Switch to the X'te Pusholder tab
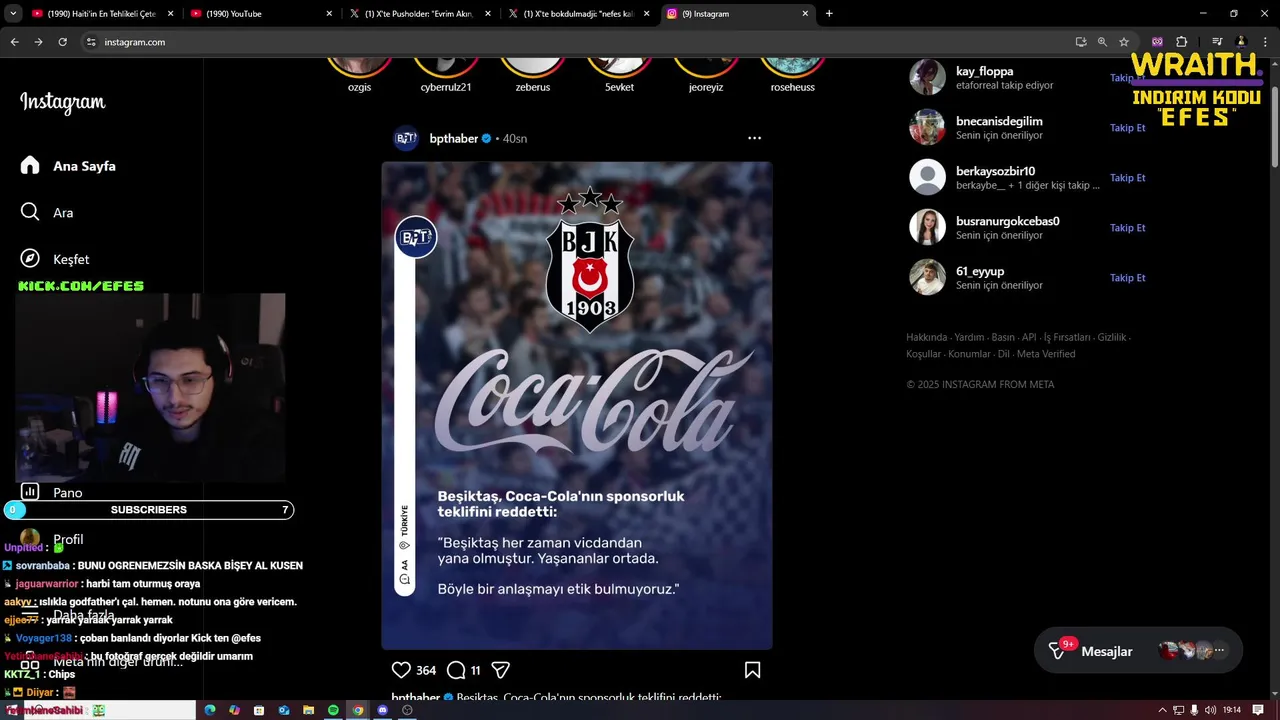Viewport: 1280px width, 720px height. point(419,14)
